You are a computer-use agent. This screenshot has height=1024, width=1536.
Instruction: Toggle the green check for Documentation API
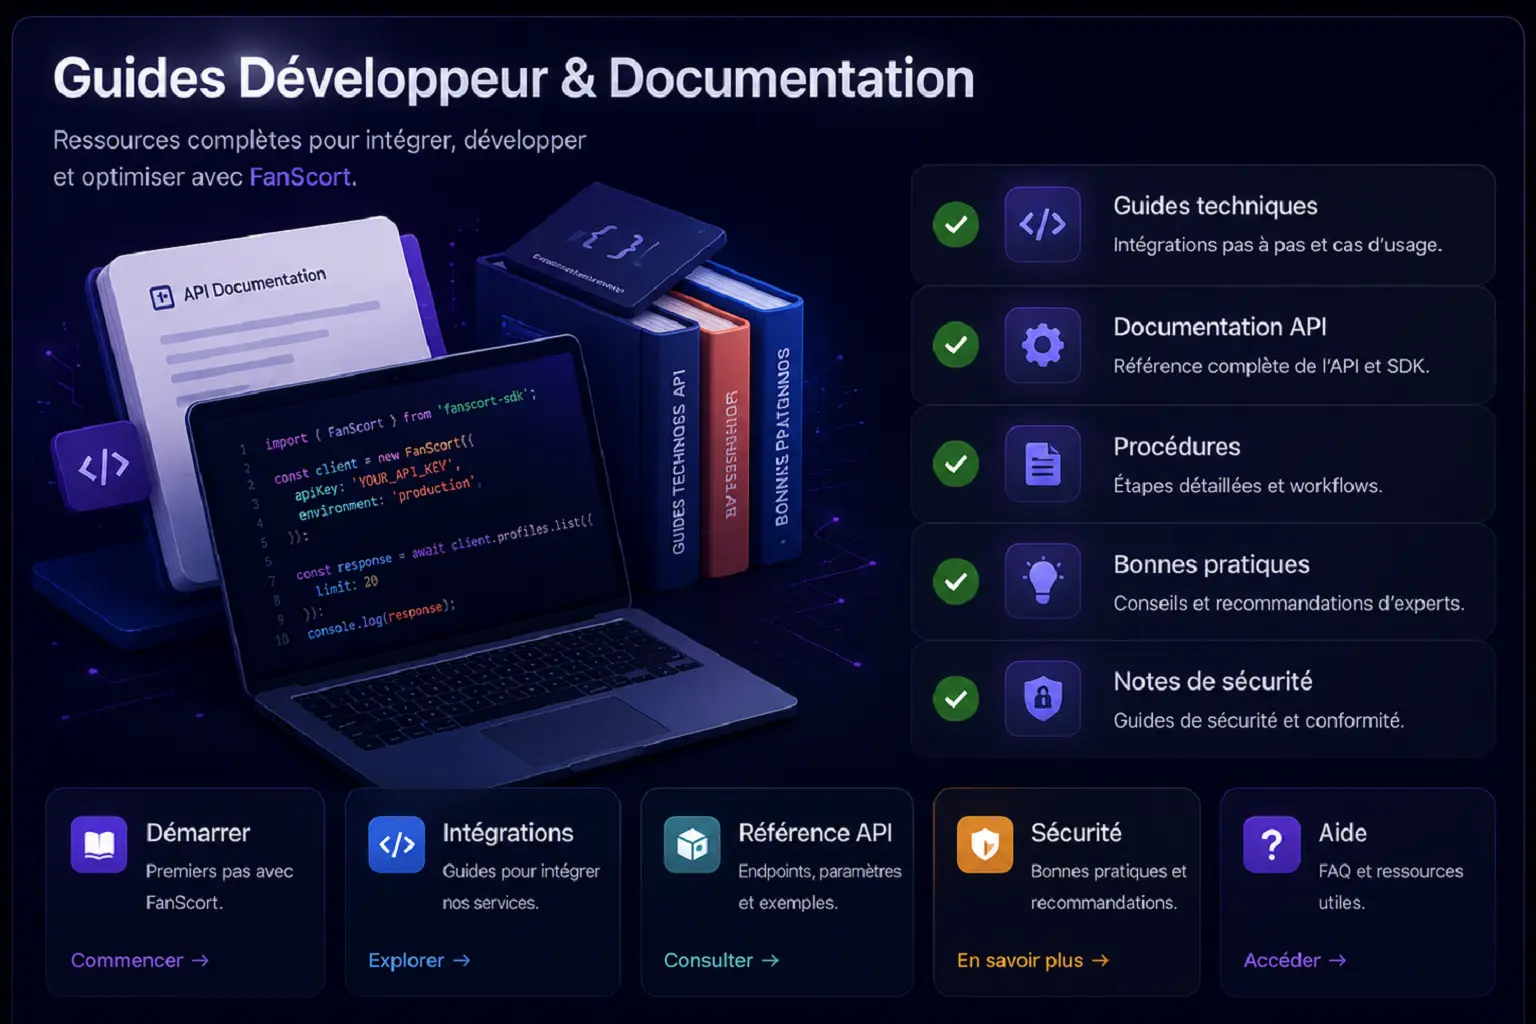(x=956, y=345)
